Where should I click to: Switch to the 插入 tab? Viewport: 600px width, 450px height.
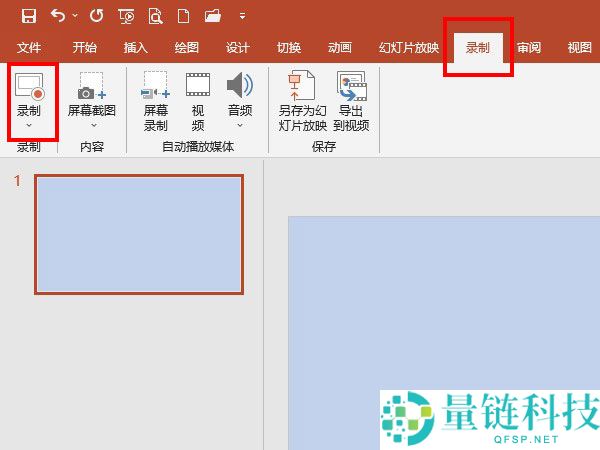pyautogui.click(x=135, y=47)
